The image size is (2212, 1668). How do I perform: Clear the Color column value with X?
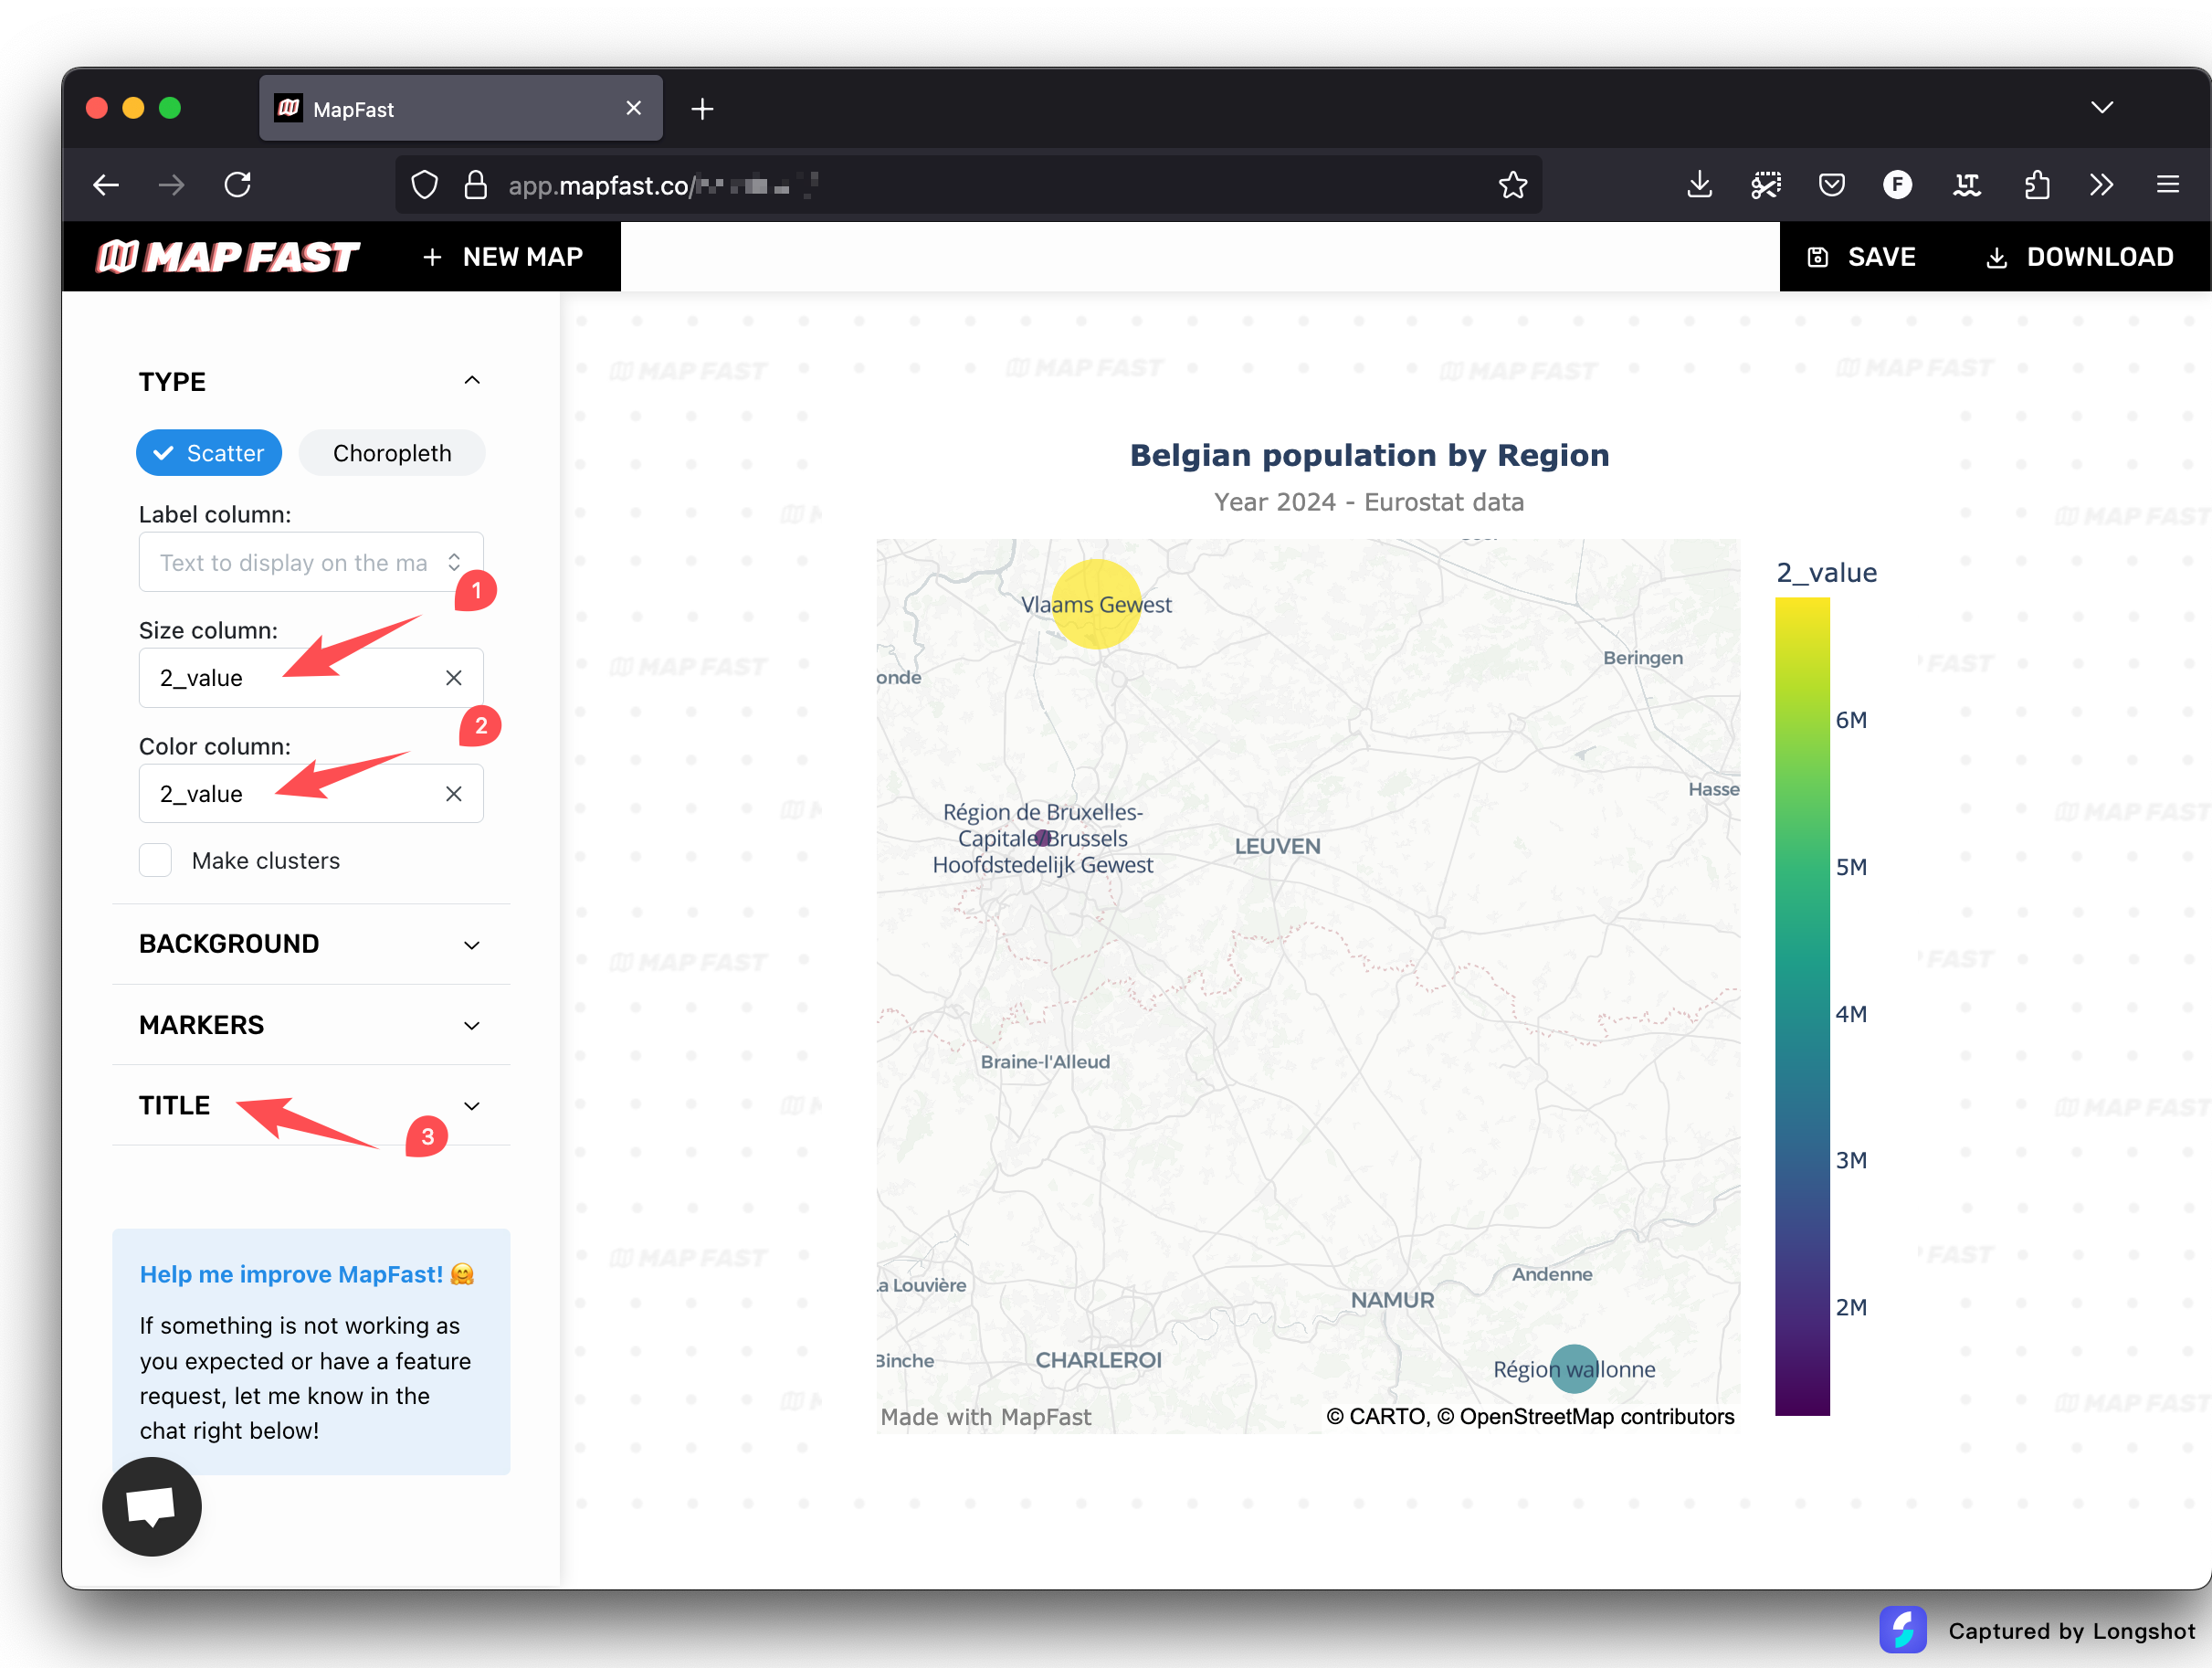[453, 794]
